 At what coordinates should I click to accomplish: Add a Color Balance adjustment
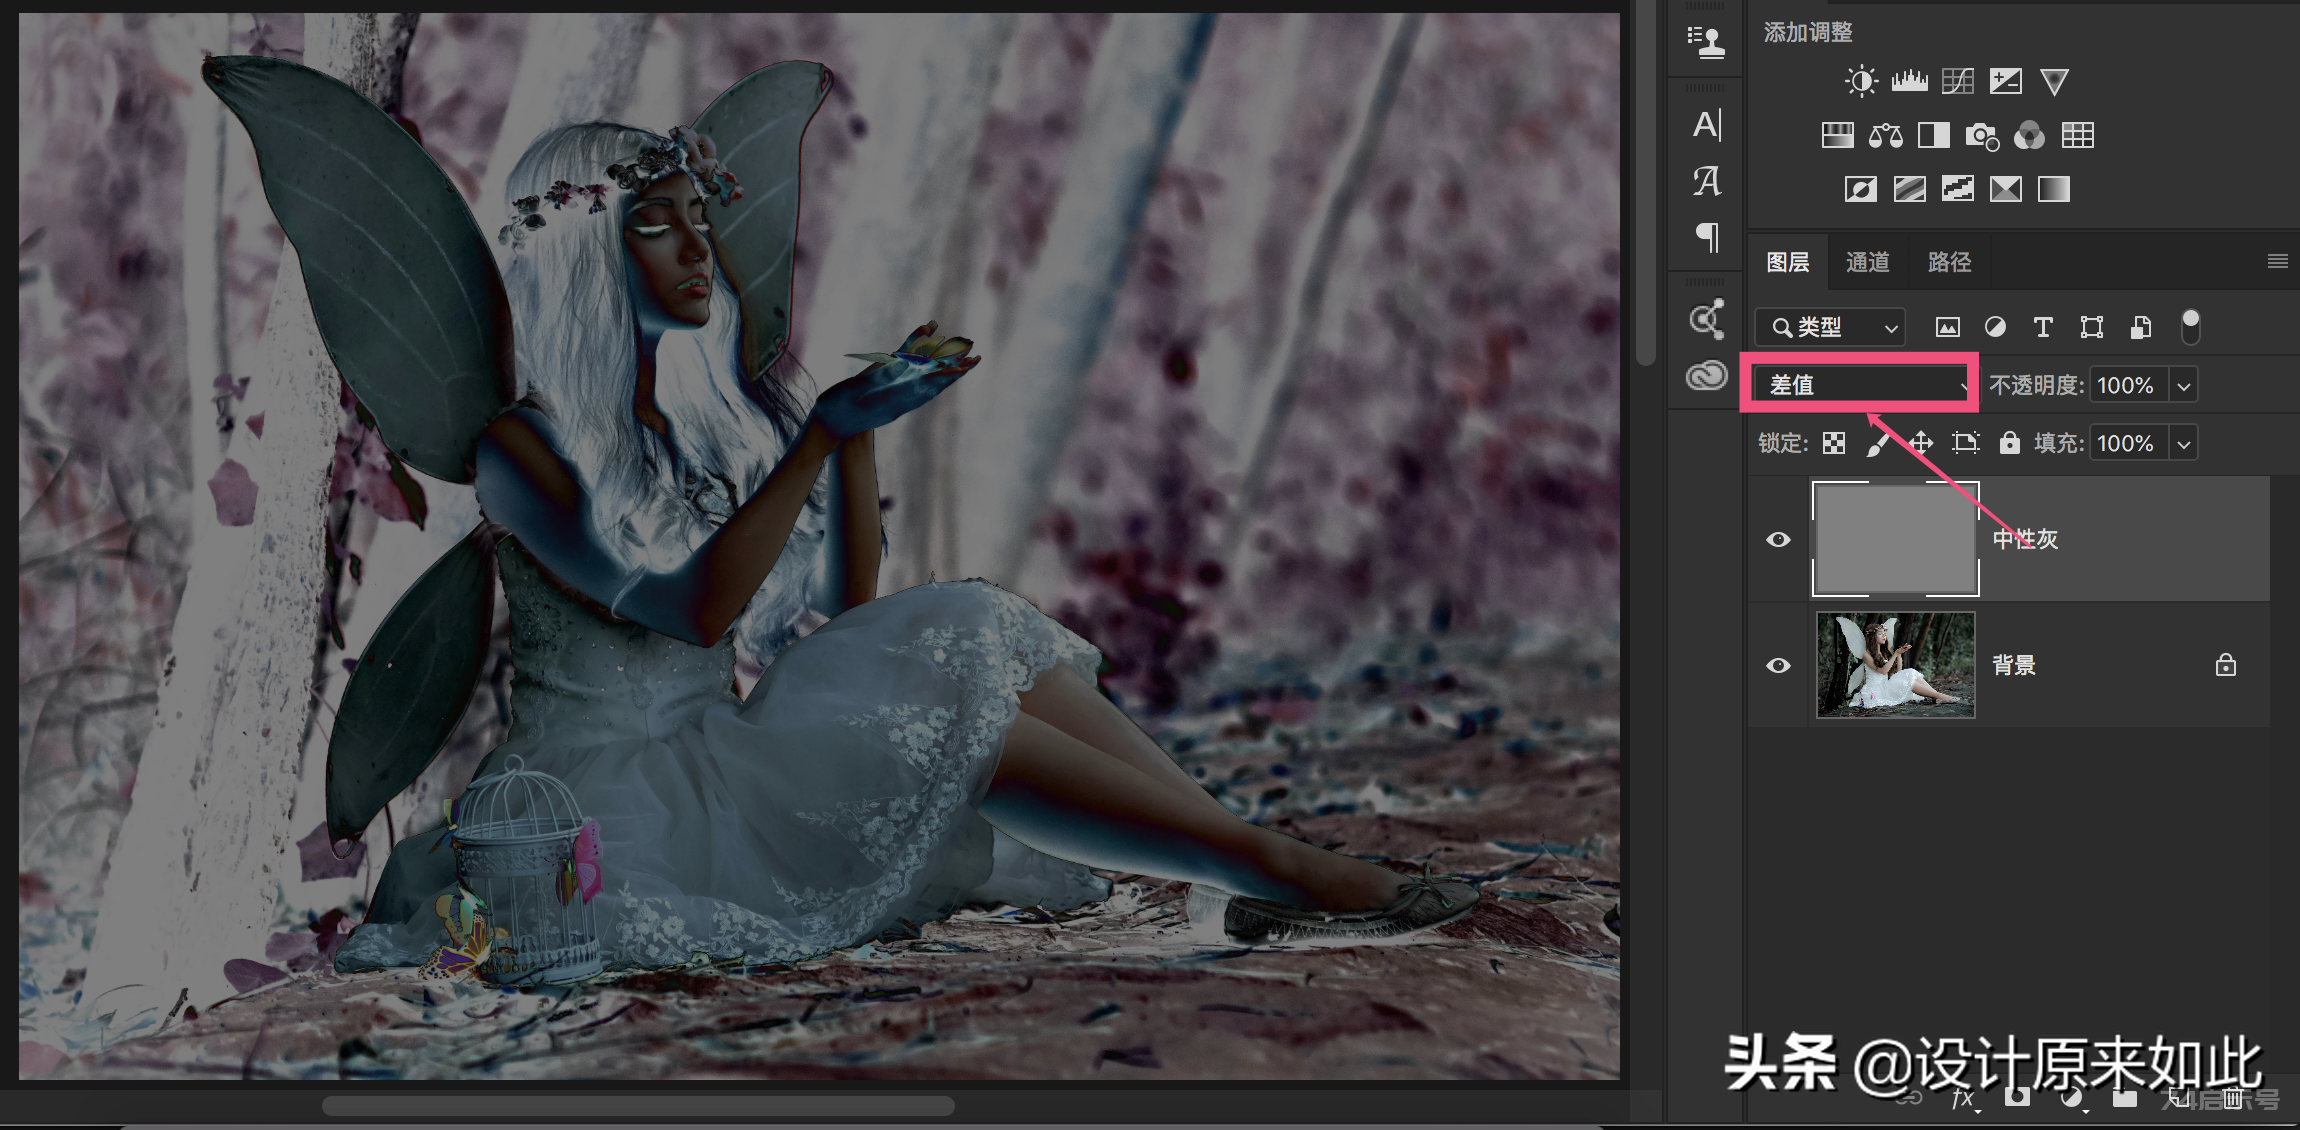(x=1886, y=135)
